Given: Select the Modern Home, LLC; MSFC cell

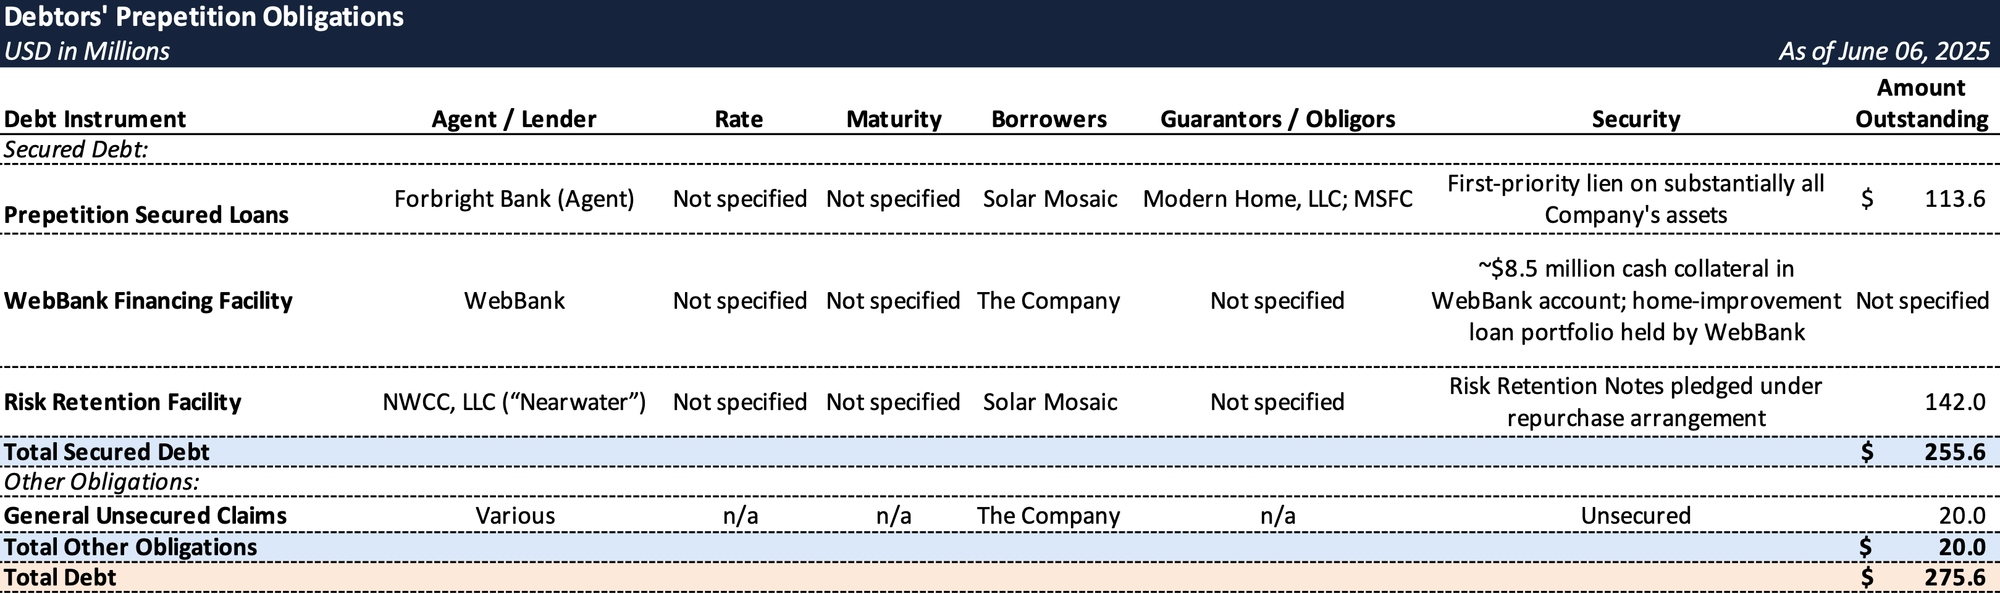Looking at the screenshot, I should click(x=1278, y=199).
